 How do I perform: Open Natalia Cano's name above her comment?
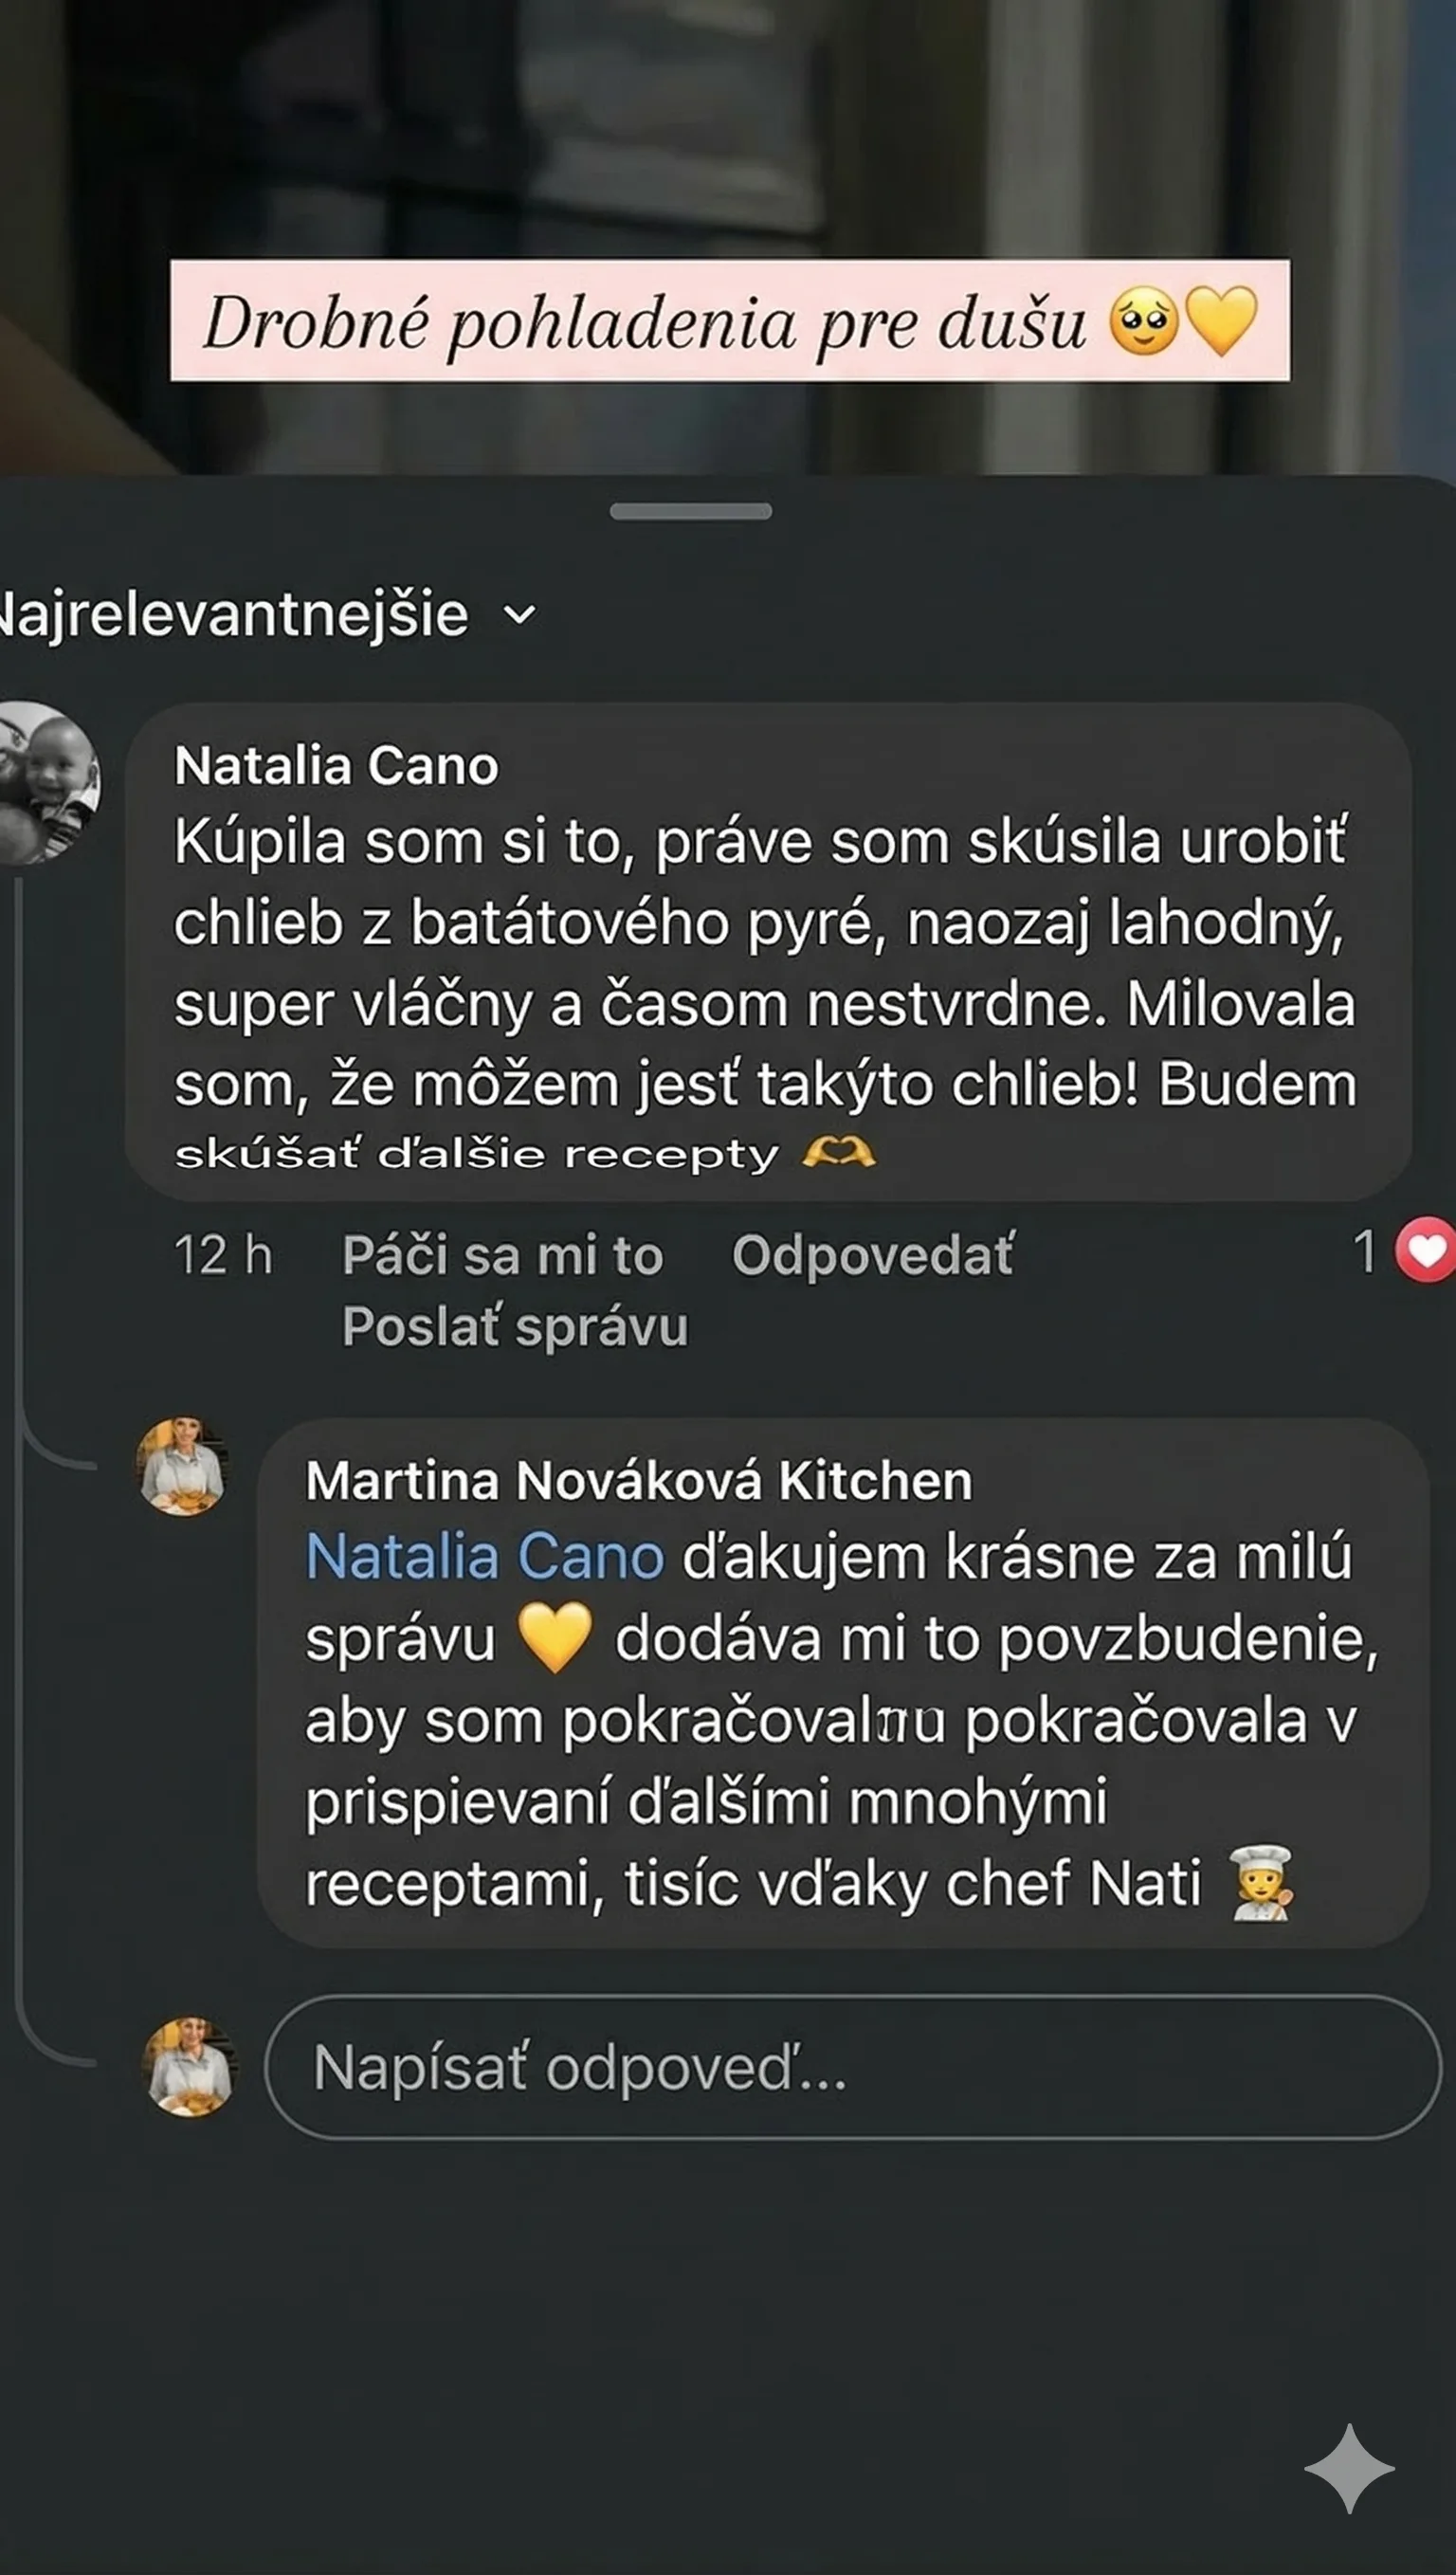(x=336, y=766)
